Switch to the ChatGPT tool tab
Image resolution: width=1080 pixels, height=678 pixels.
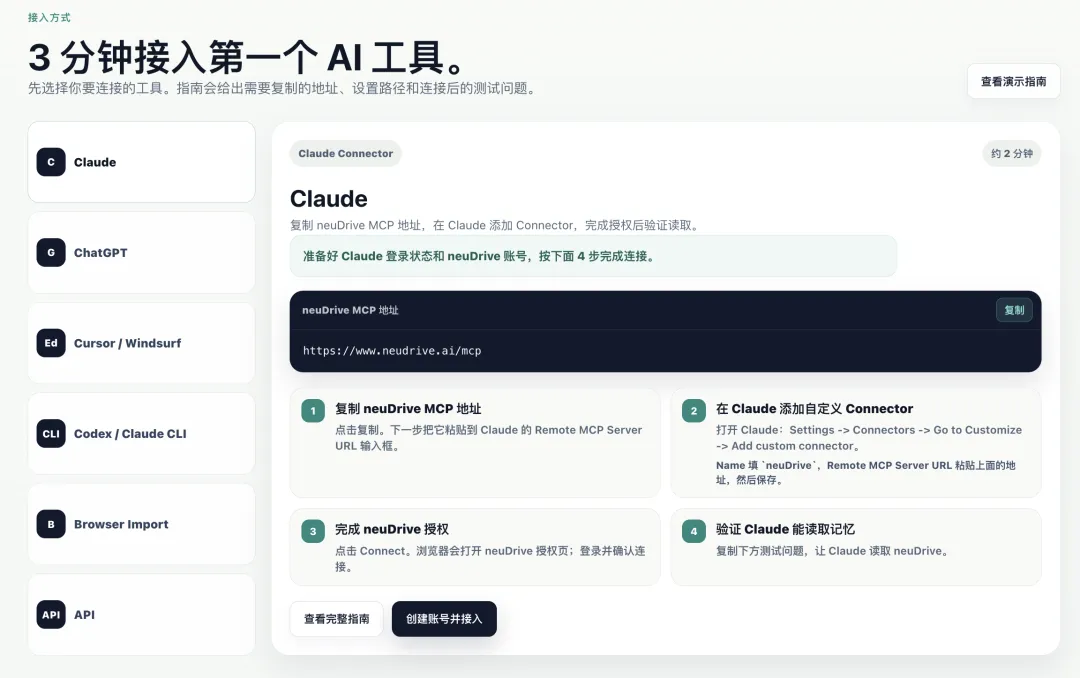pyautogui.click(x=141, y=253)
